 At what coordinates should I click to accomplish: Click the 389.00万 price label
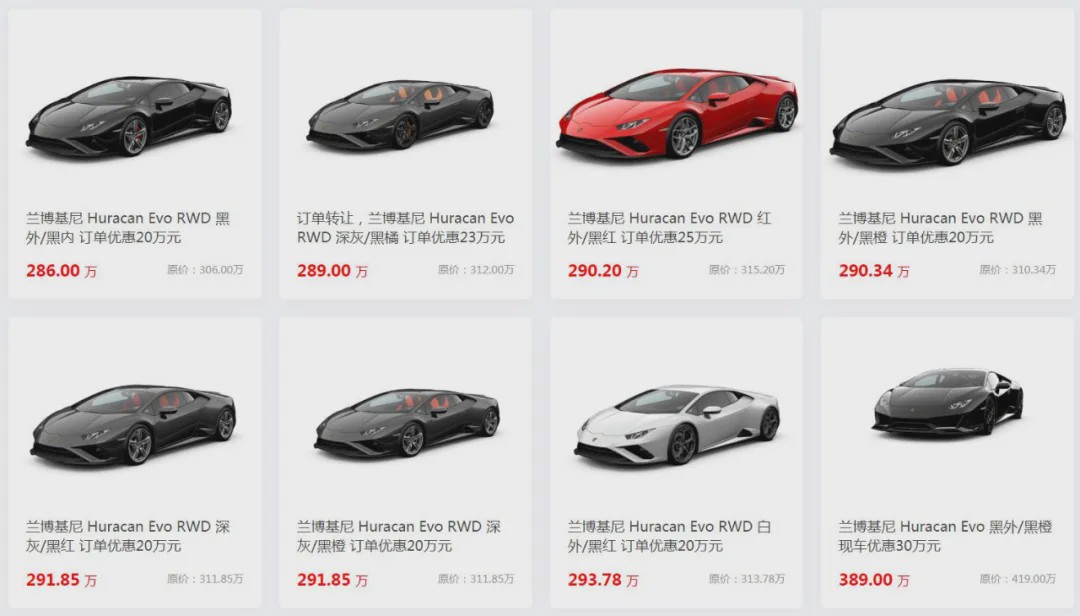coord(873,579)
